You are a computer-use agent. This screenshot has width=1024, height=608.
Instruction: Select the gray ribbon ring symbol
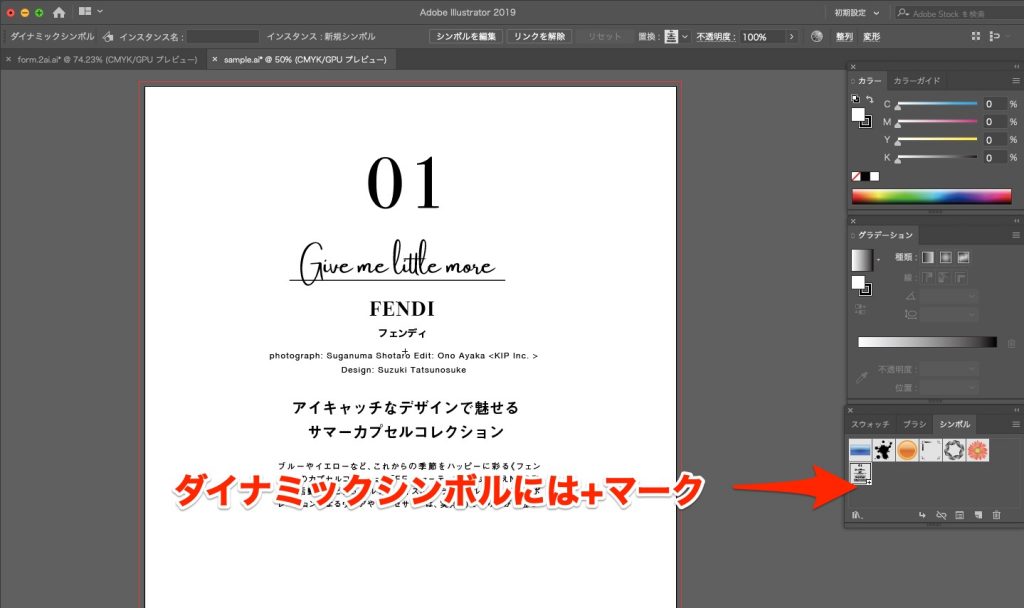tap(954, 450)
